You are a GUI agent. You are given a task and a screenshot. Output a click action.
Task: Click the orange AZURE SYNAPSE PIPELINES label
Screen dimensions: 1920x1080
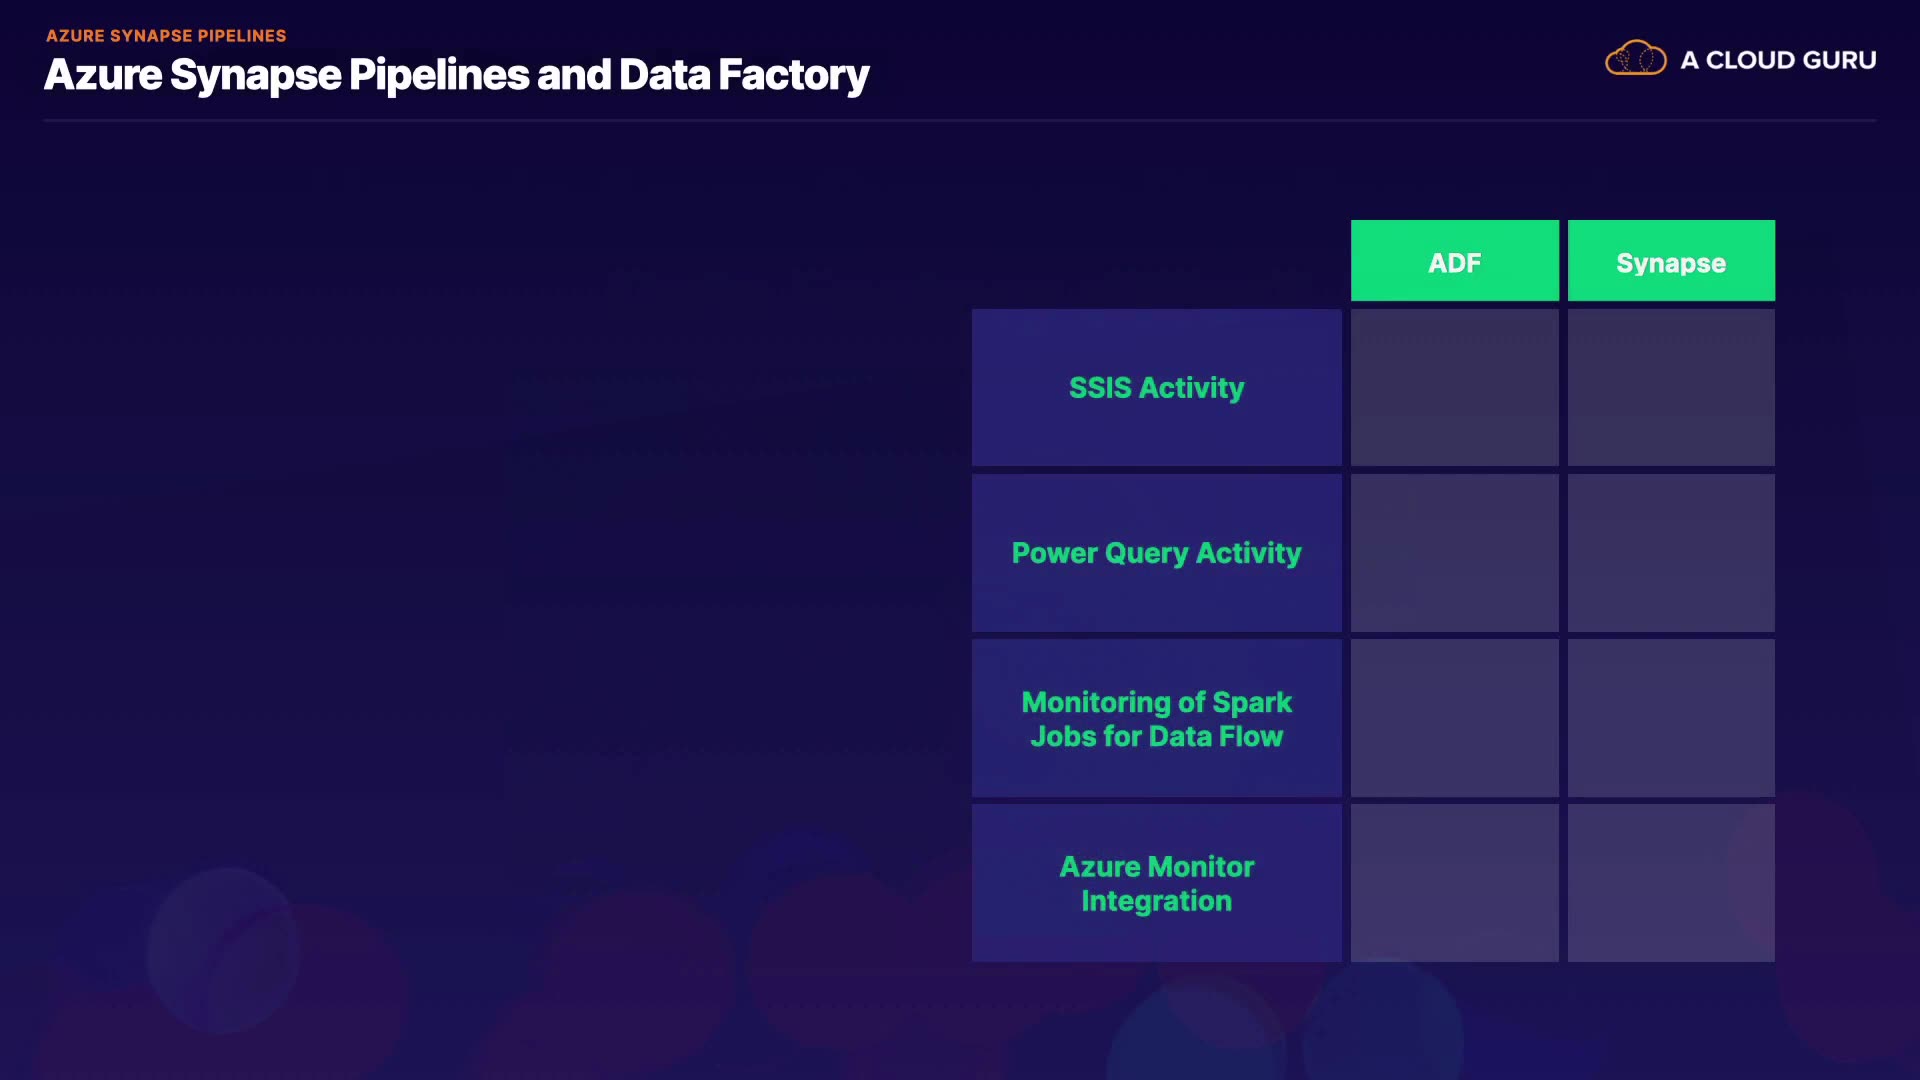point(166,36)
